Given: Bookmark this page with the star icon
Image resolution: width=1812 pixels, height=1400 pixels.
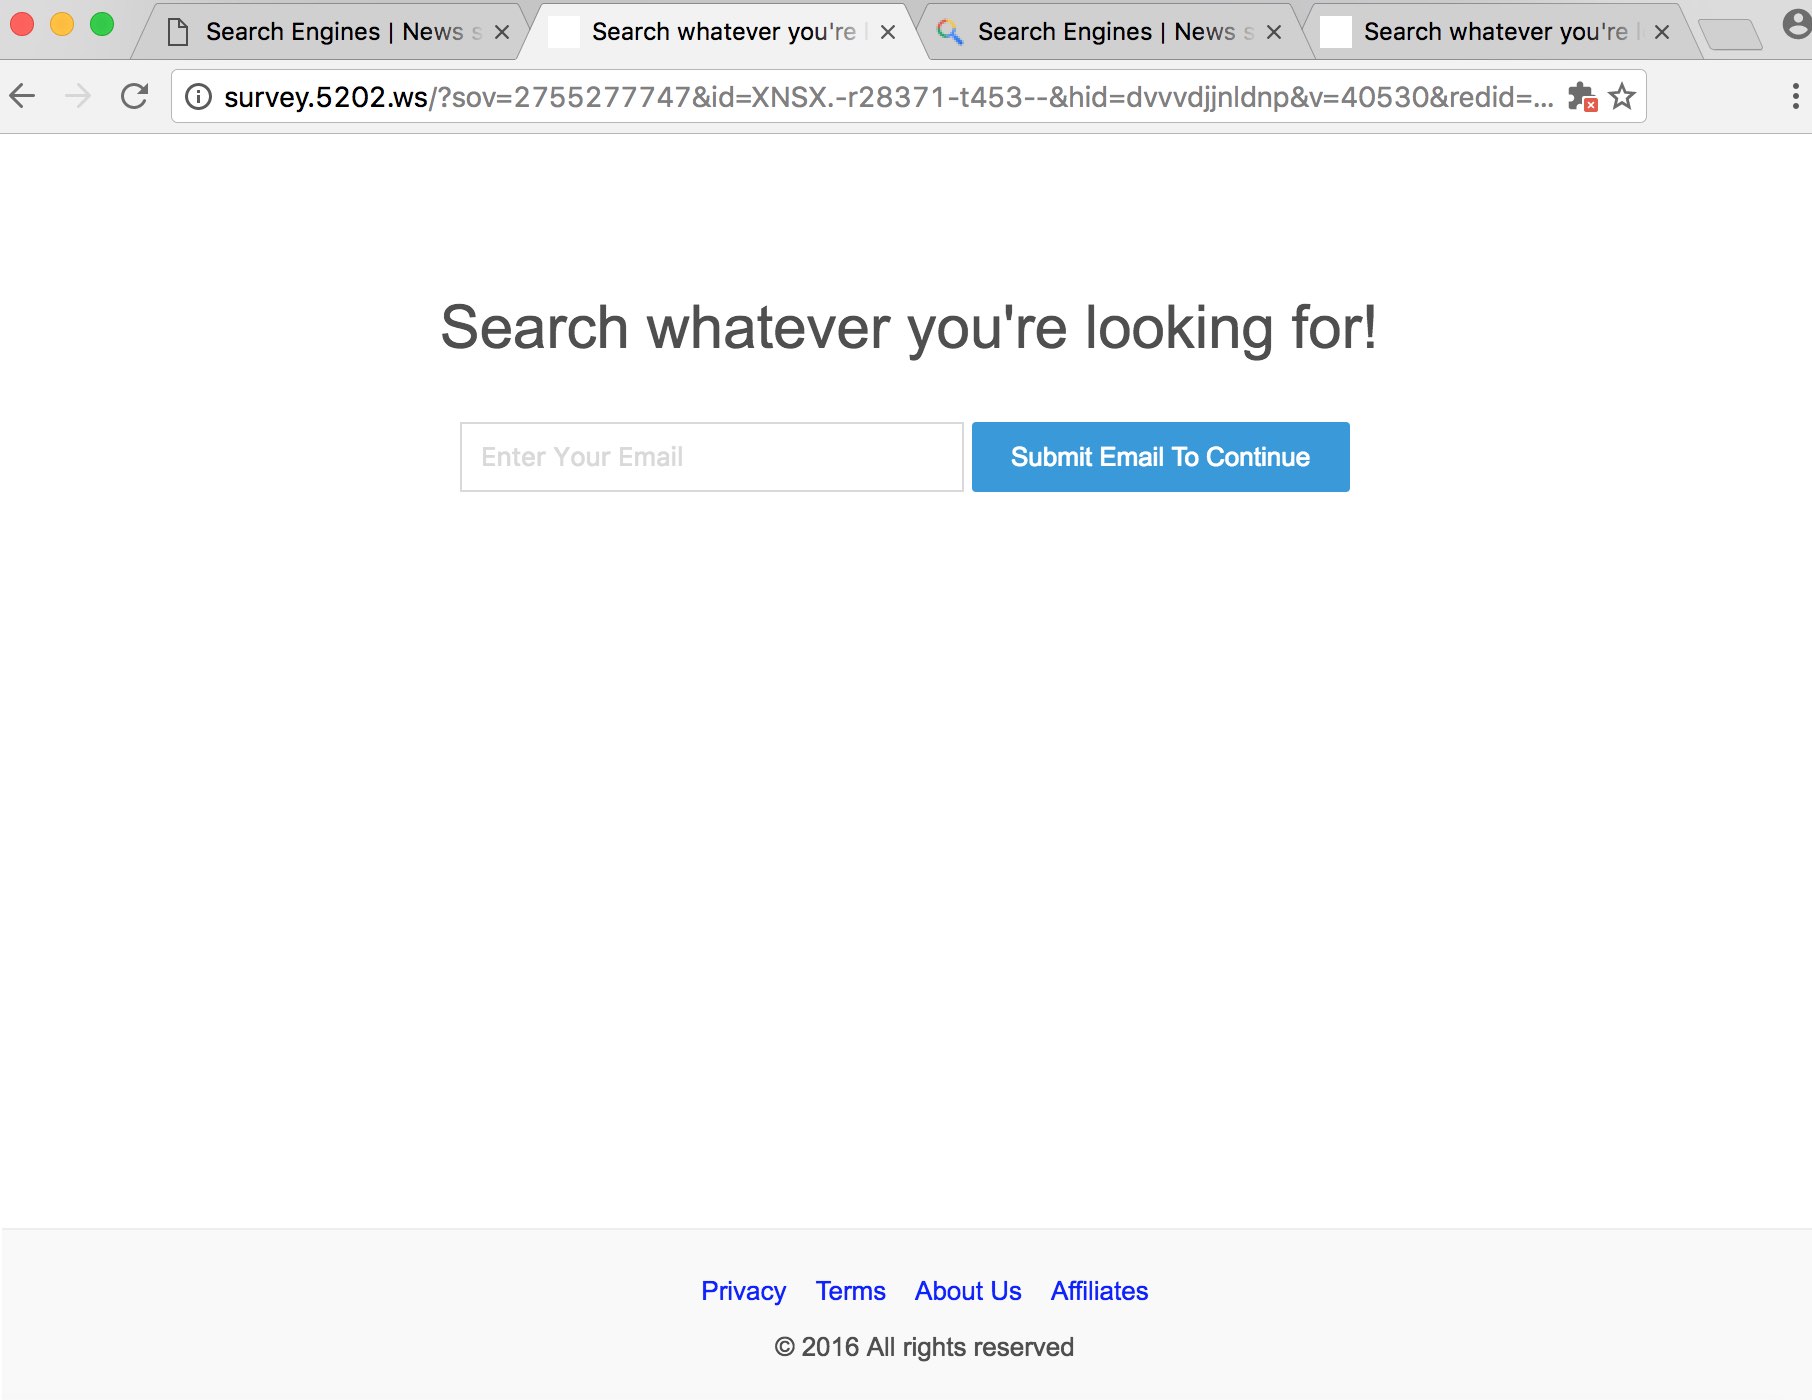Looking at the screenshot, I should (x=1621, y=96).
